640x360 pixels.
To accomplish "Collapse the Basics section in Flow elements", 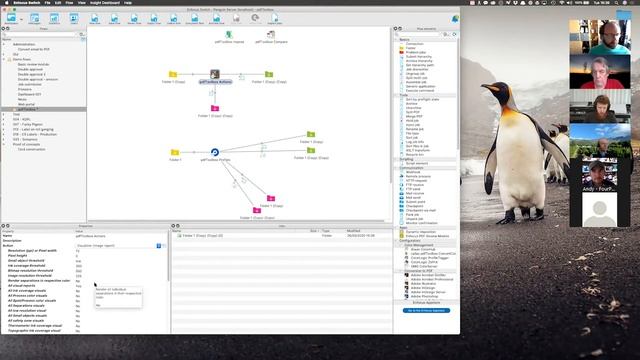I will (x=396, y=40).
